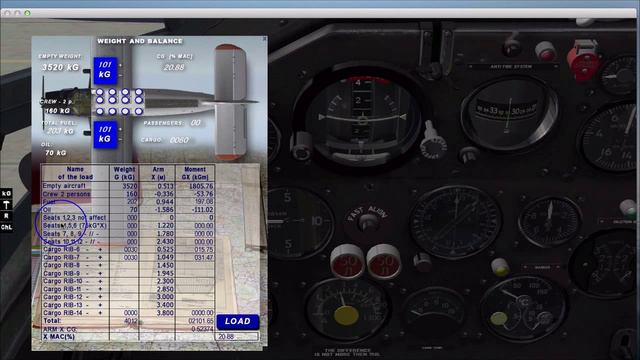Flip the FAST ALIGN switch on the cockpit panel
The width and height of the screenshot is (640, 360).
click(x=368, y=222)
